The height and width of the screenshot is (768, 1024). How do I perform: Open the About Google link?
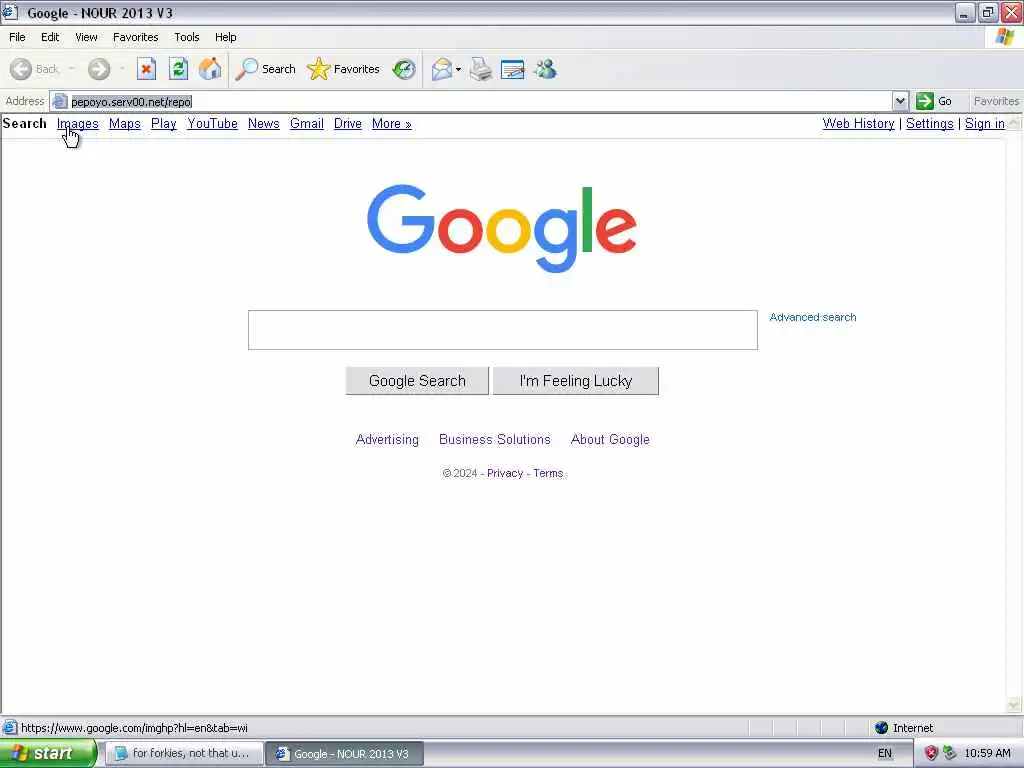coord(611,440)
